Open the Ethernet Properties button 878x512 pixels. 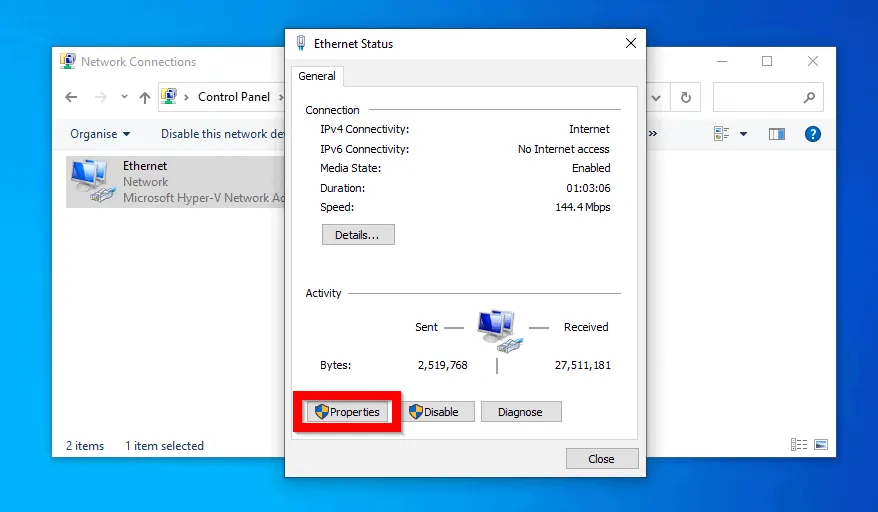[347, 412]
